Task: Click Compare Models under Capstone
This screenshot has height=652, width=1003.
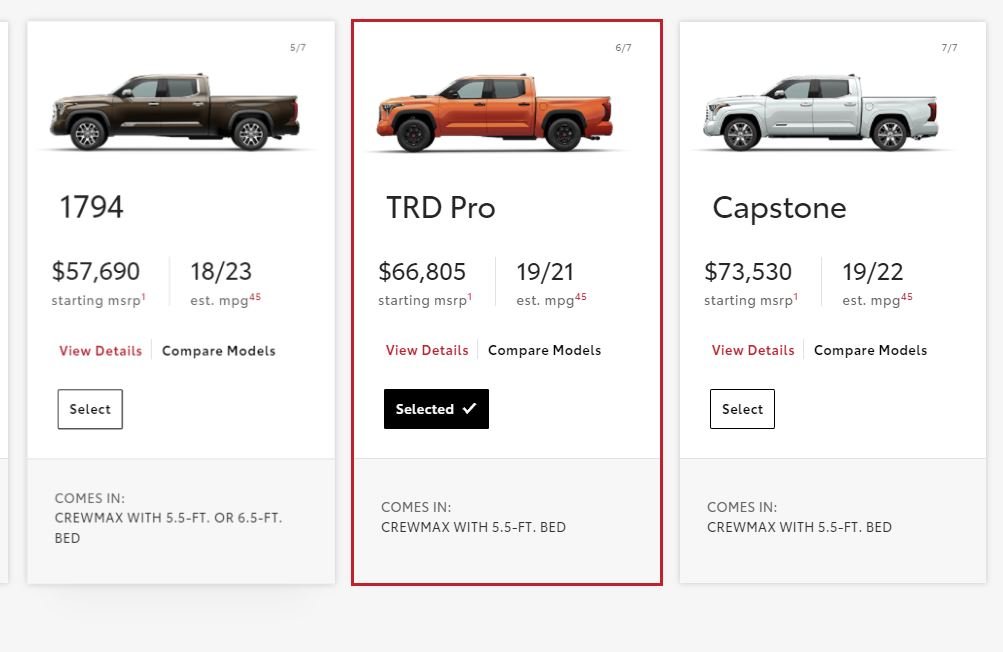Action: click(x=871, y=350)
